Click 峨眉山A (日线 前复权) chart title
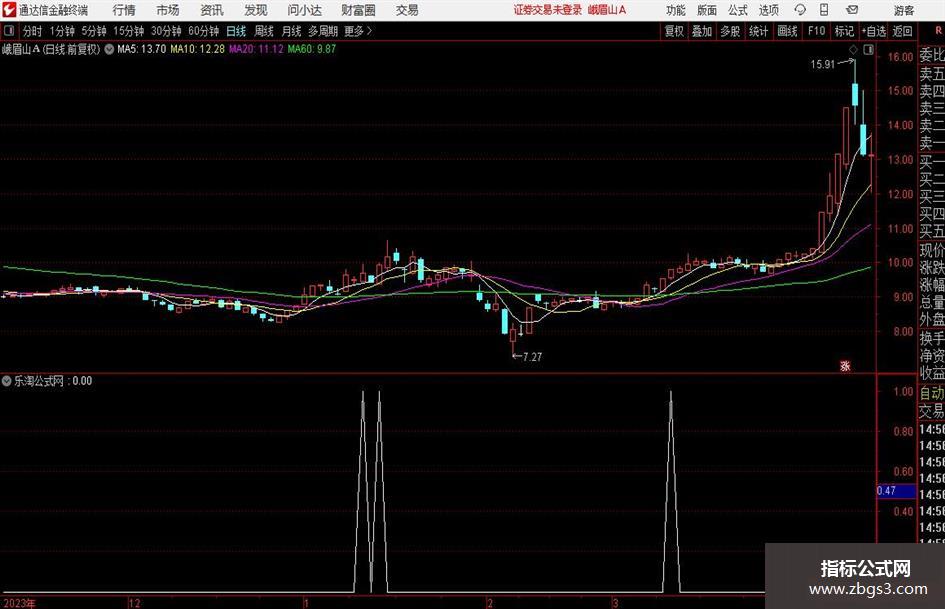Image resolution: width=945 pixels, height=609 pixels. (x=51, y=49)
